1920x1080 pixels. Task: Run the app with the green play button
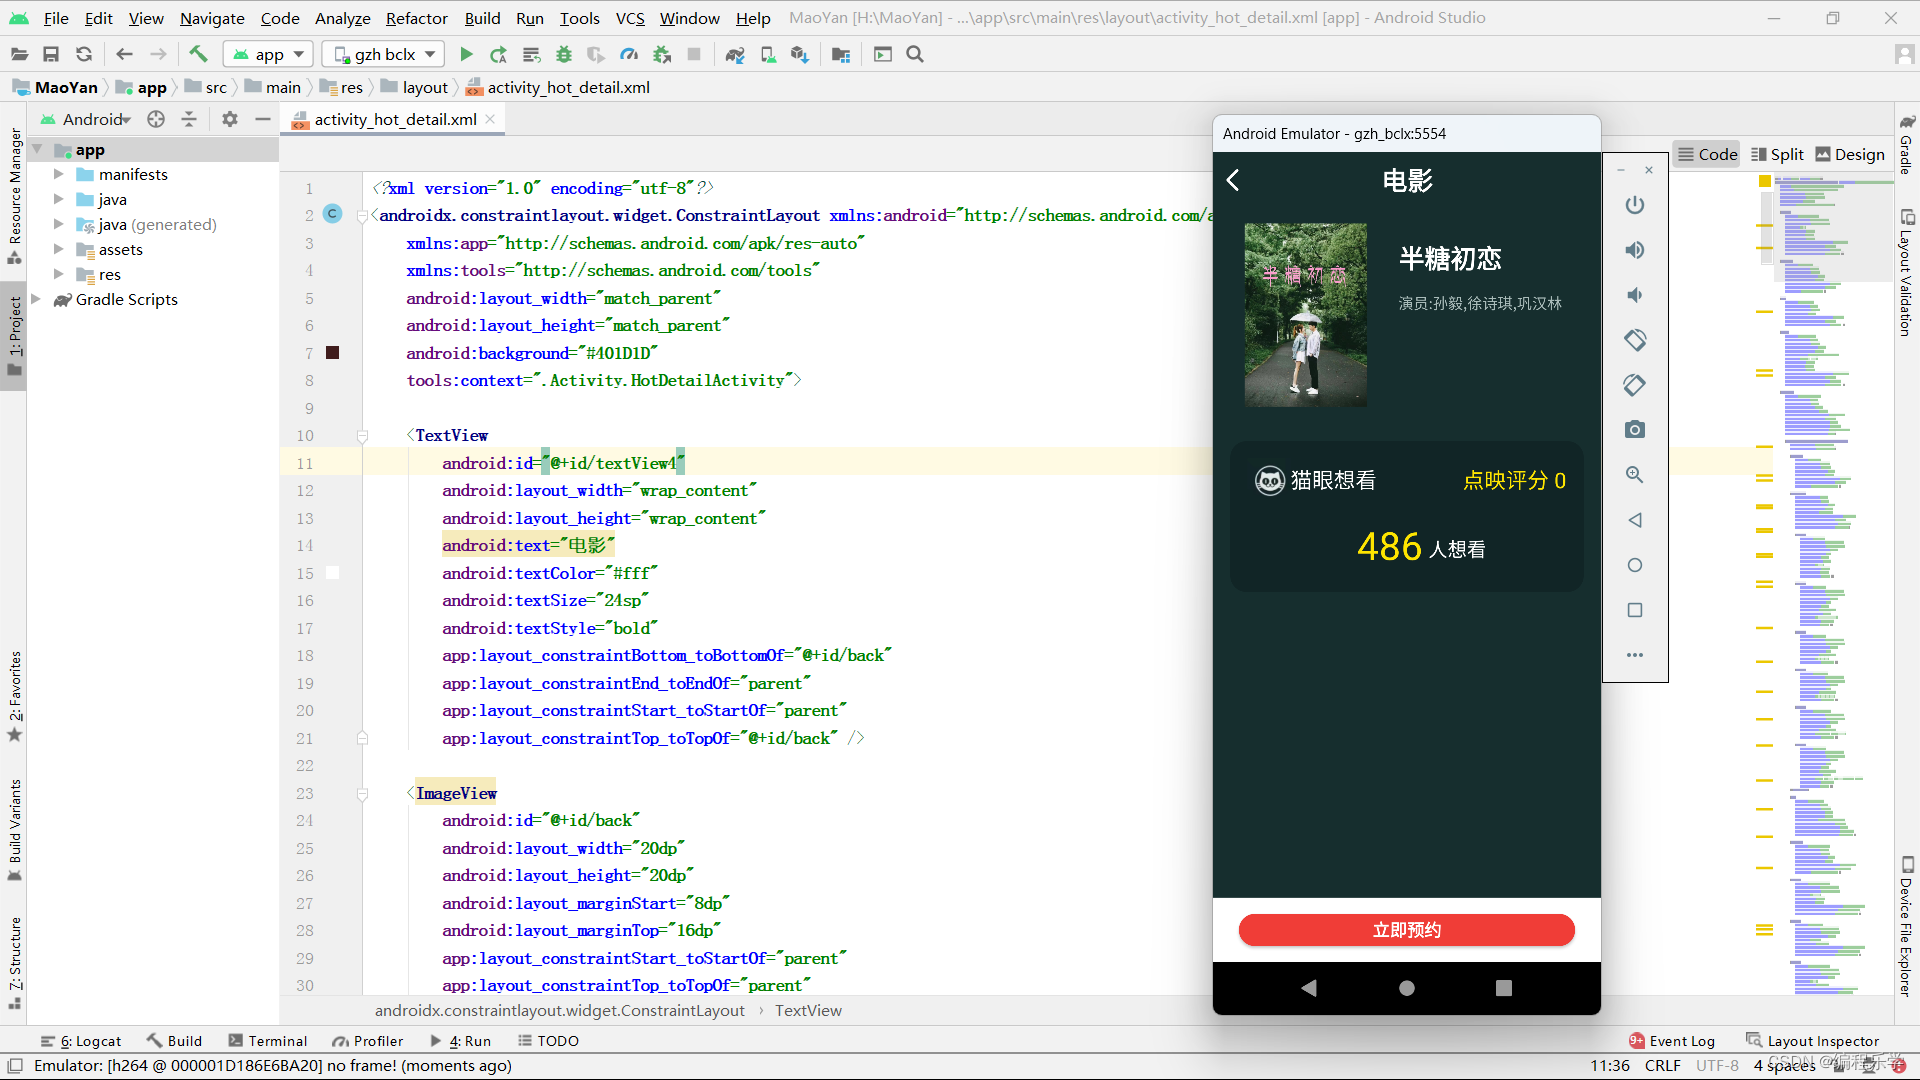(x=466, y=55)
